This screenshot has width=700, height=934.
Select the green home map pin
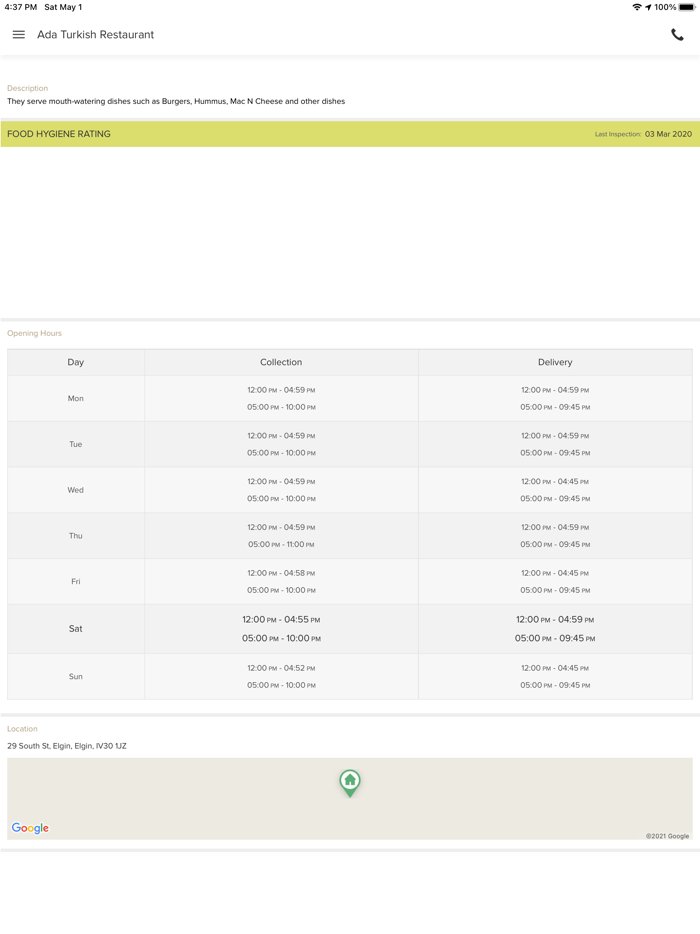click(x=350, y=783)
